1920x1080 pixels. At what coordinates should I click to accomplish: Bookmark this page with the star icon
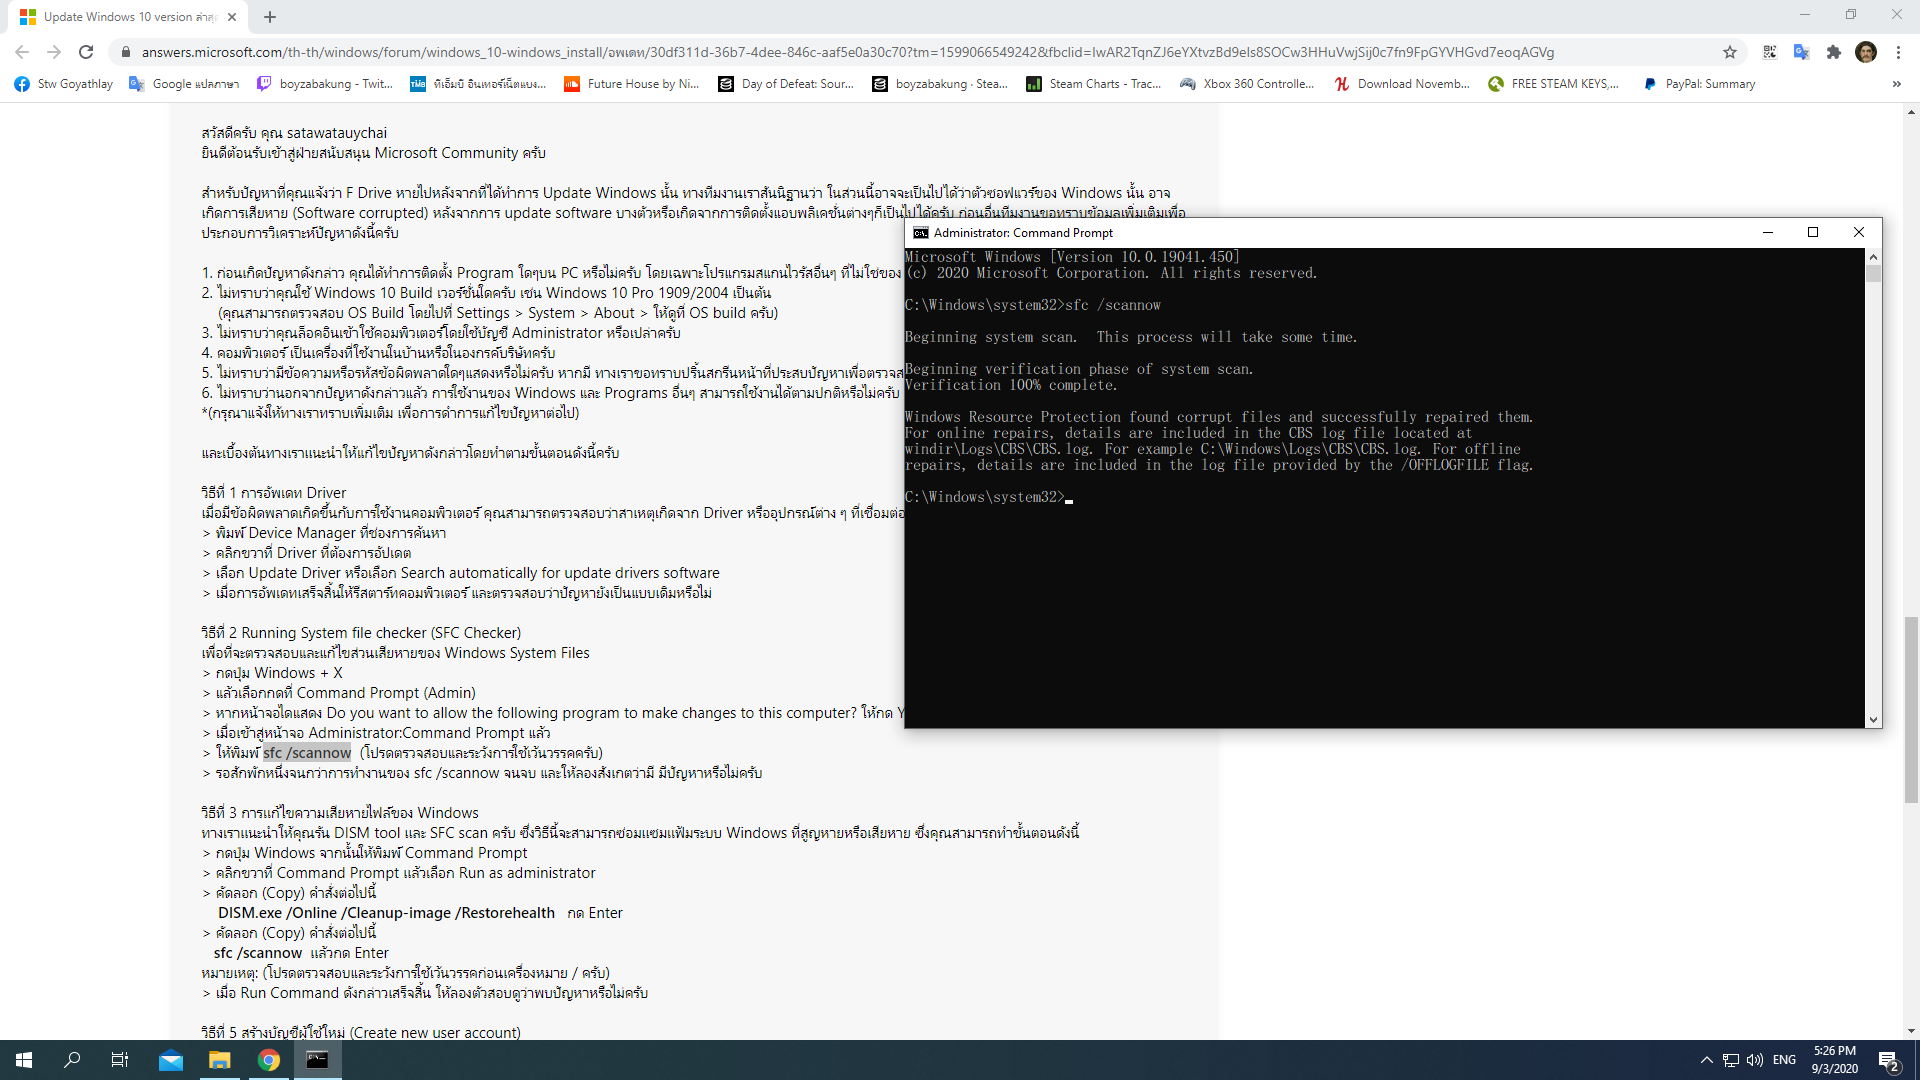tap(1730, 52)
